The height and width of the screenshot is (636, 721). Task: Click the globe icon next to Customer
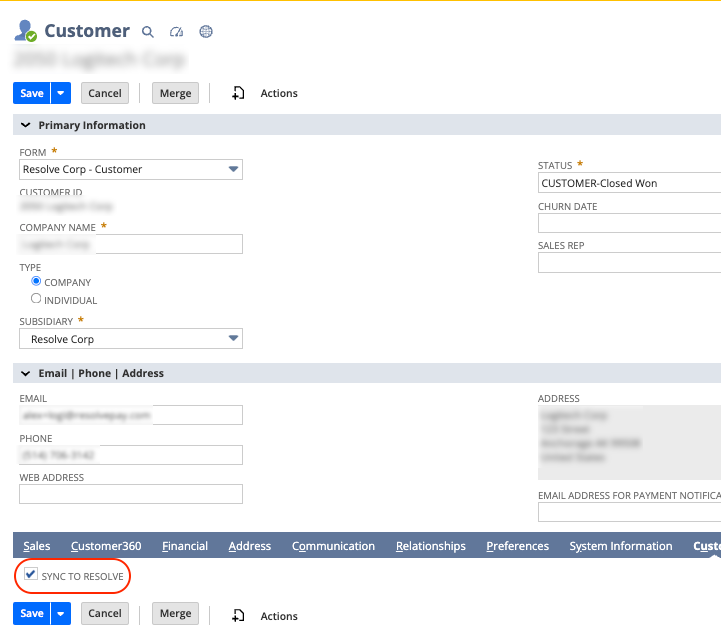206,32
